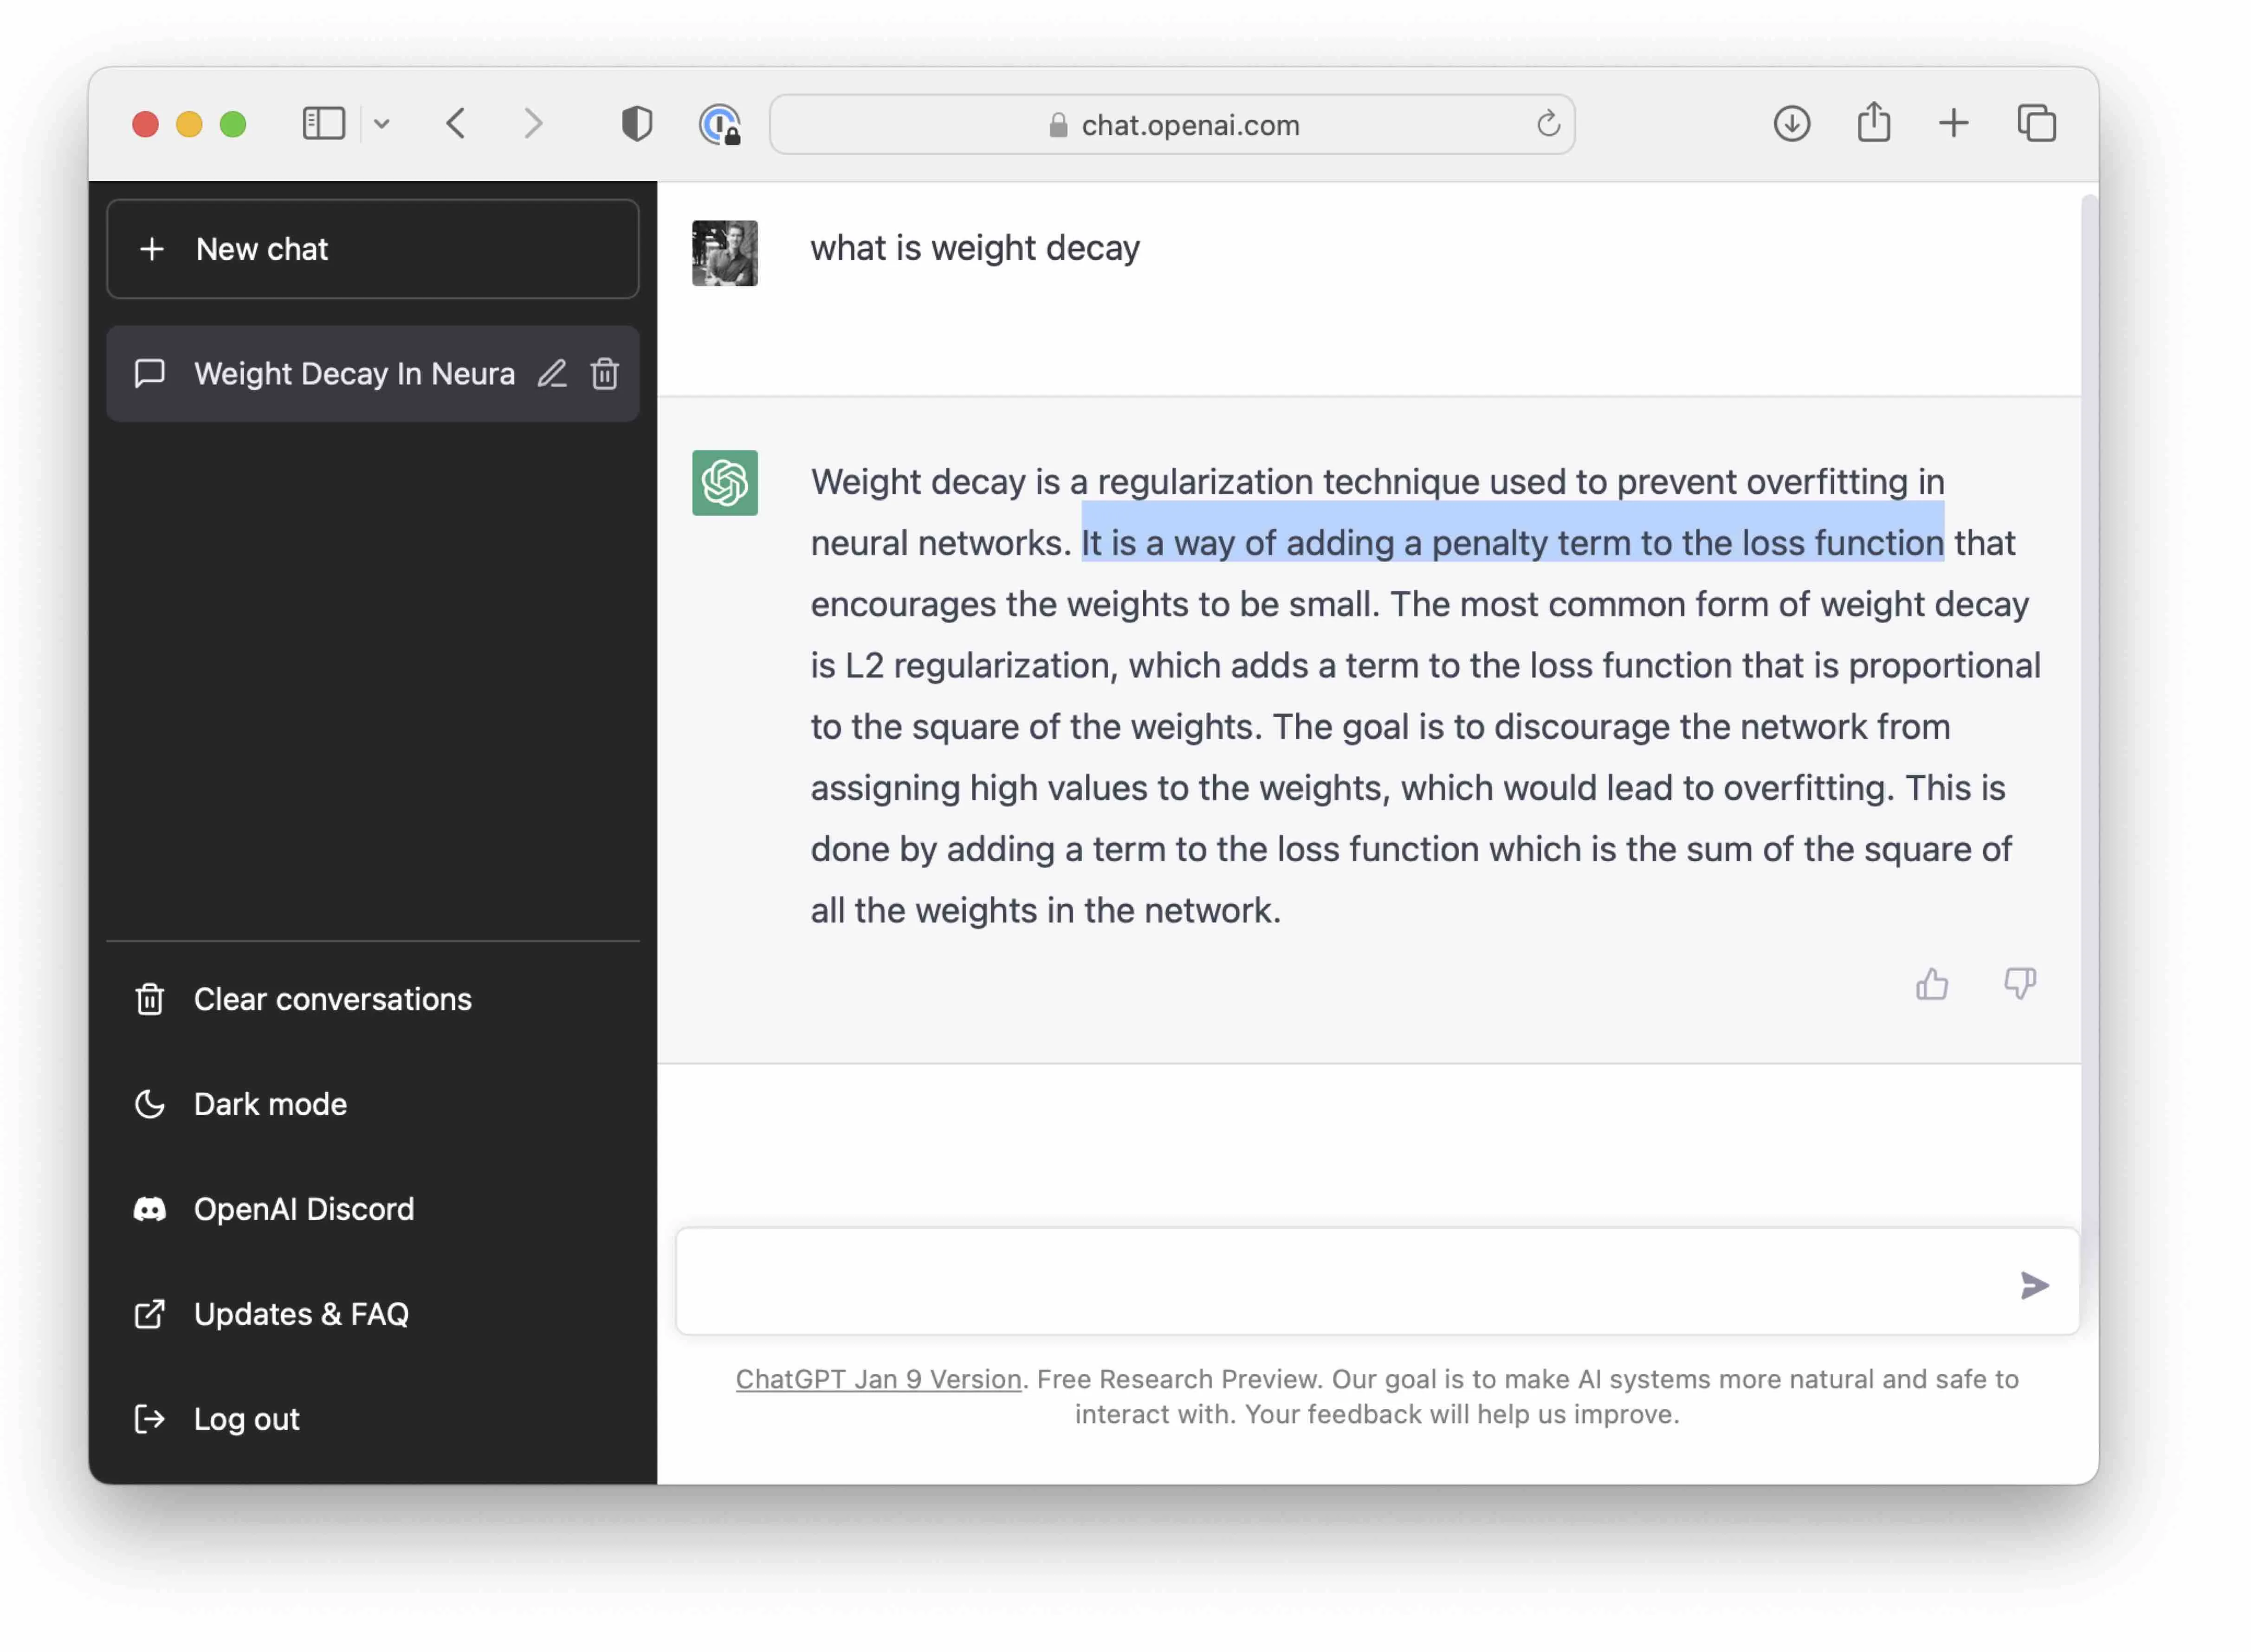The image size is (2251, 1652).
Task: Open ChatGPT Jan 9 Version link
Action: point(878,1379)
